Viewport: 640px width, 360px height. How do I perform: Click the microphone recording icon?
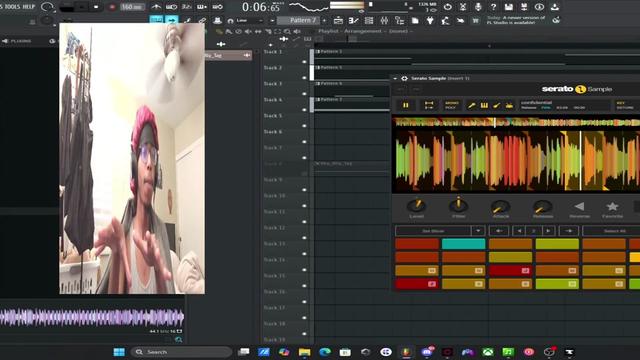478,7
